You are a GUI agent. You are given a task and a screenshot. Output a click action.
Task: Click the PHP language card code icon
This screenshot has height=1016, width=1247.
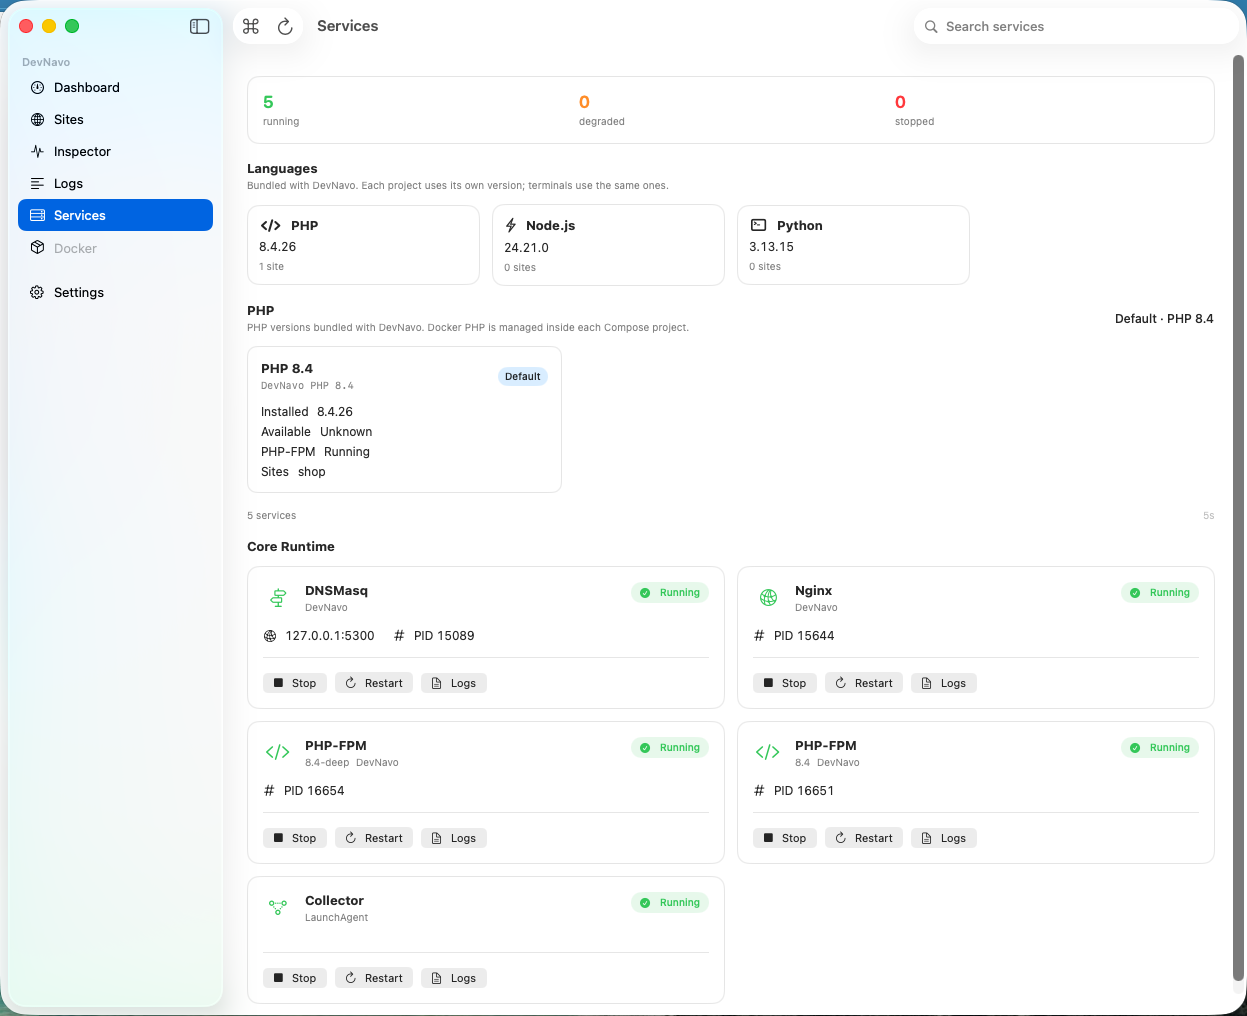pos(270,226)
